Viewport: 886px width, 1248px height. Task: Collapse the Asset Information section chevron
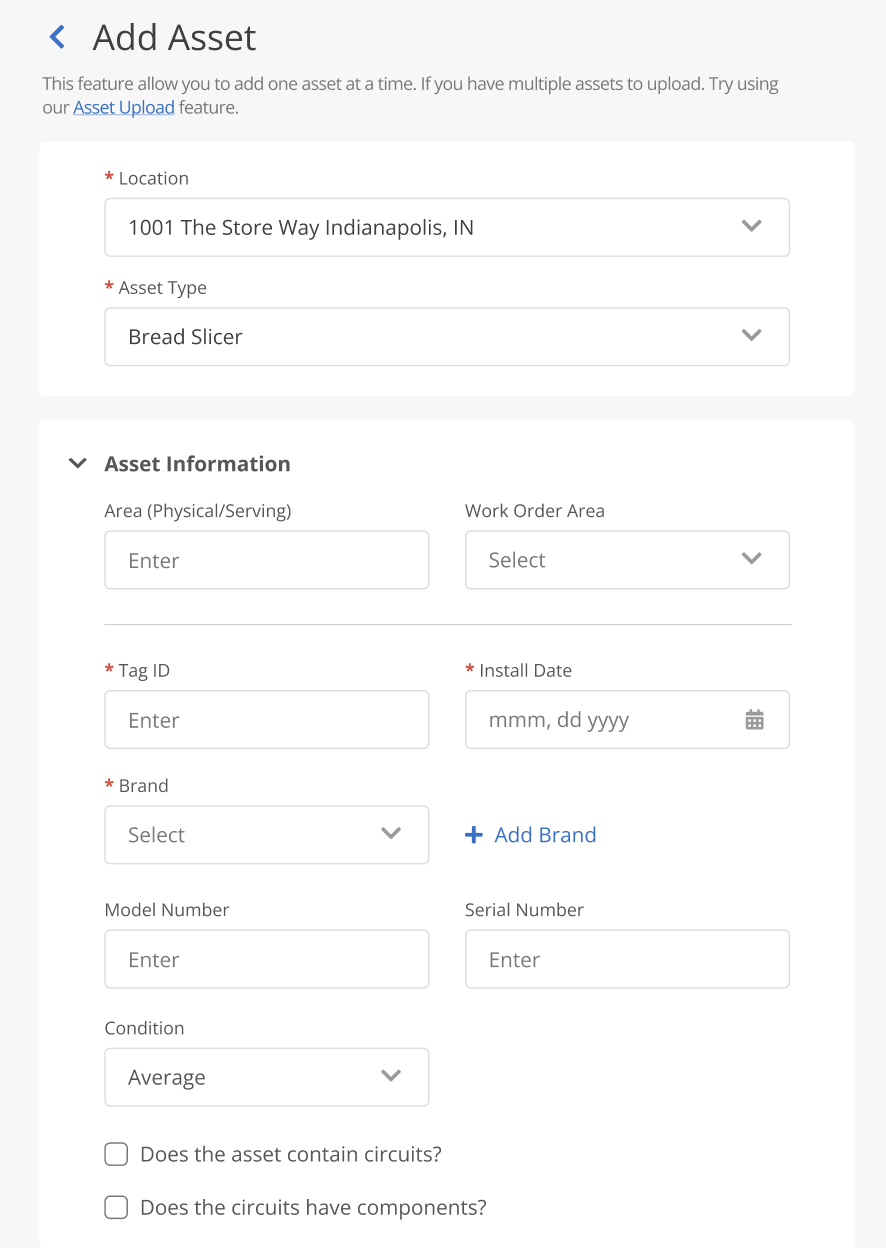(77, 464)
